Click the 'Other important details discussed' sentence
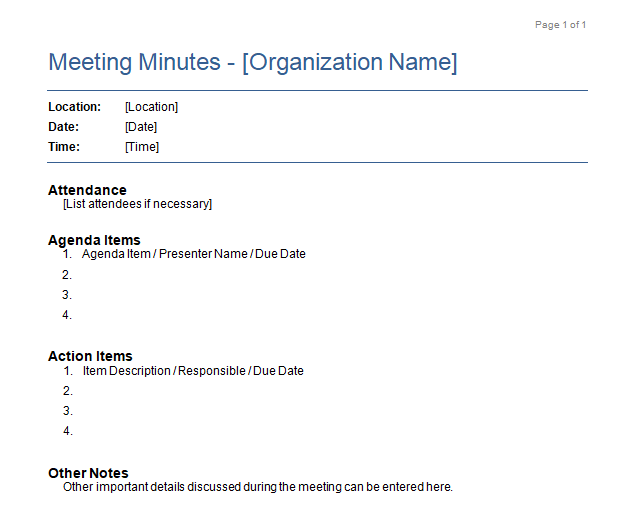The height and width of the screenshot is (512, 635). (258, 487)
